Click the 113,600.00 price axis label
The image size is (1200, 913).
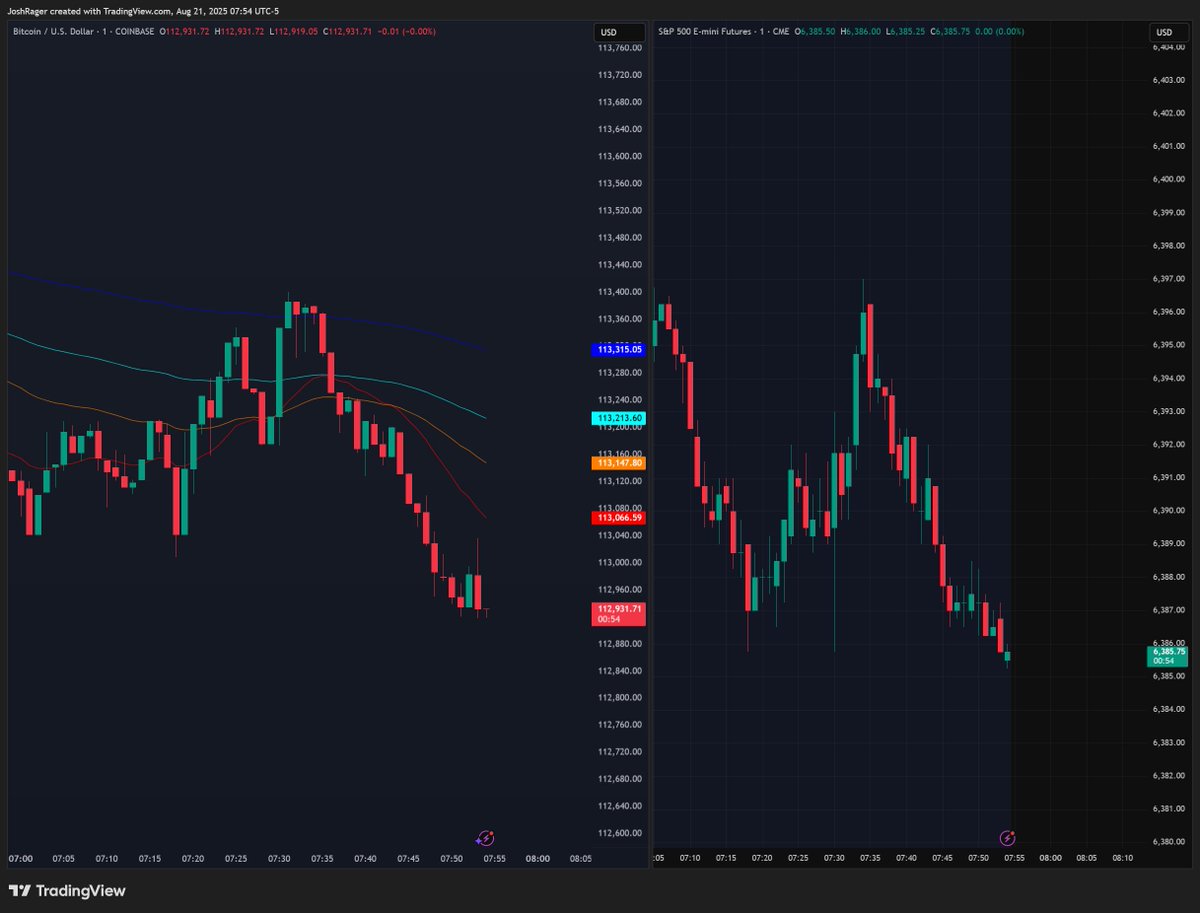620,156
